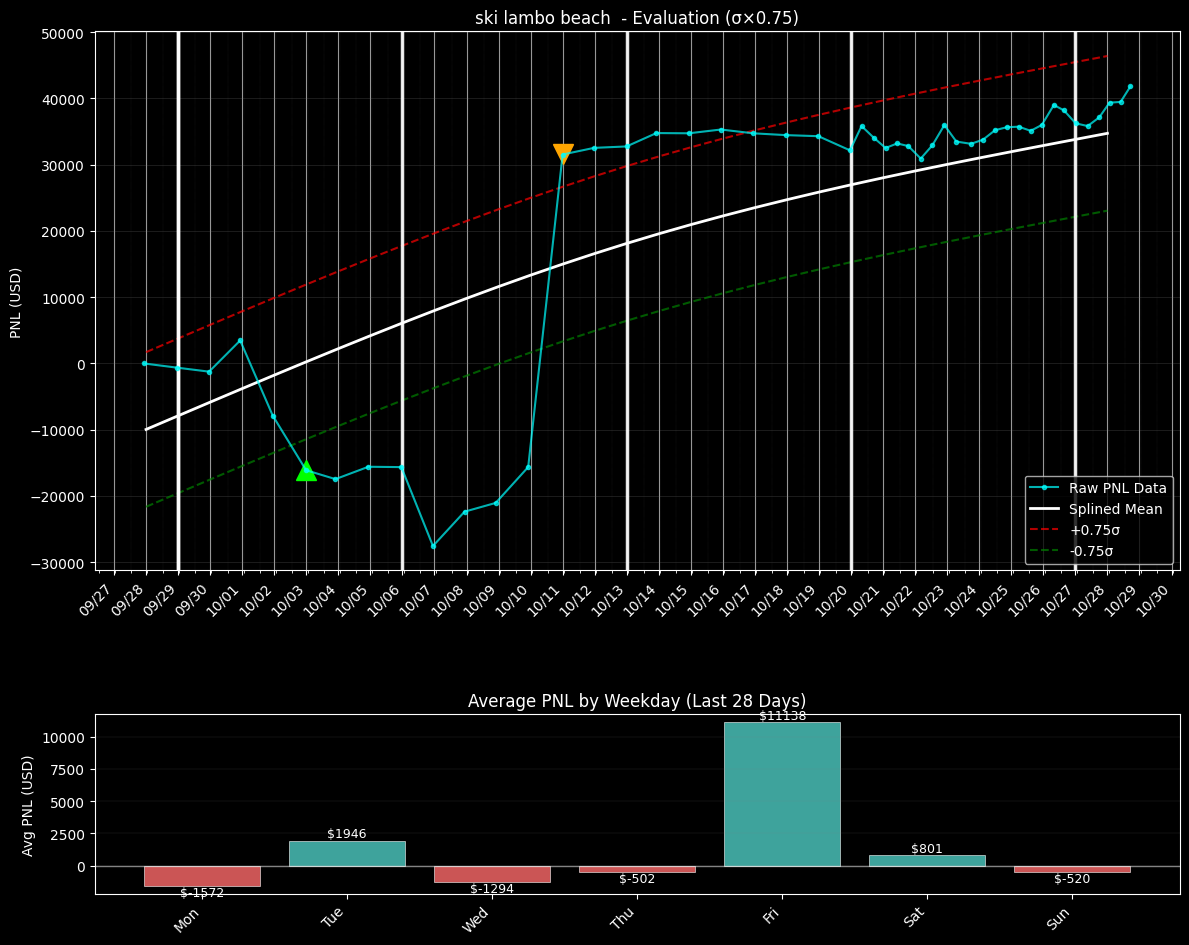Viewport: 1189px width, 945px height.
Task: Click the lowest PNL data point near -27500
Action: pyautogui.click(x=433, y=546)
